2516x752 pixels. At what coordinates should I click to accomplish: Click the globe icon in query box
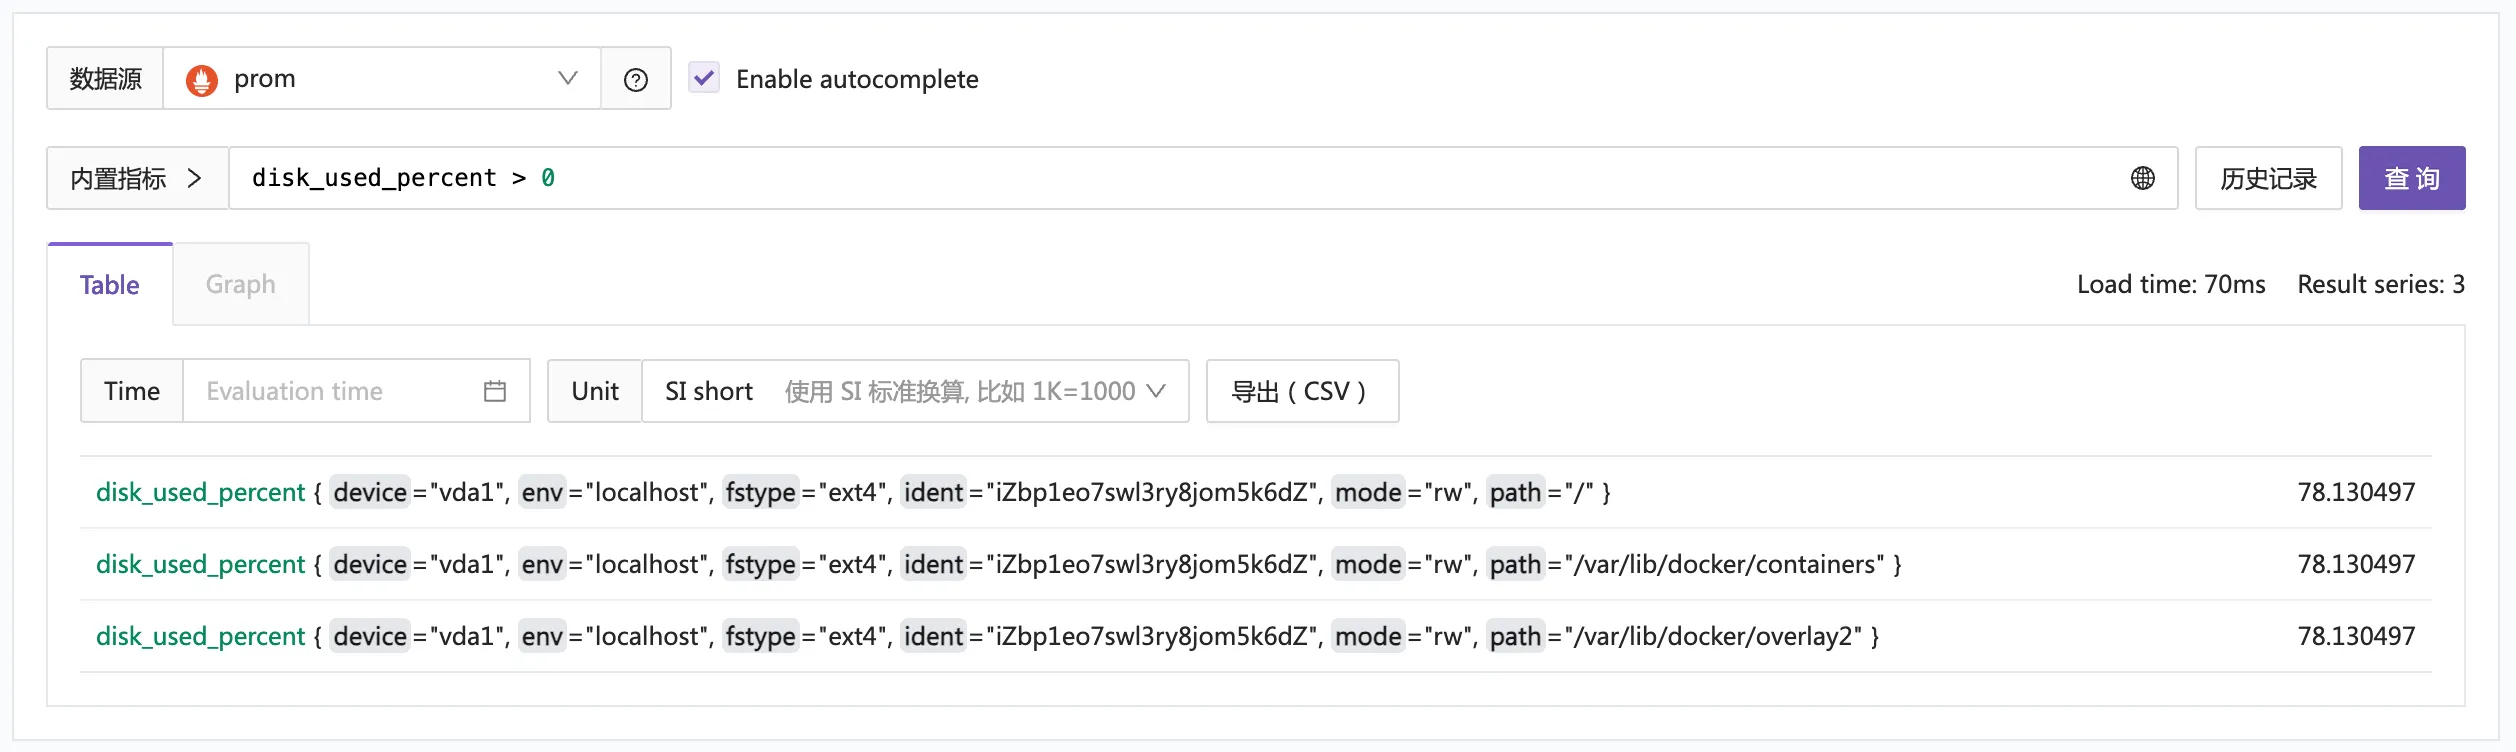tap(2142, 178)
